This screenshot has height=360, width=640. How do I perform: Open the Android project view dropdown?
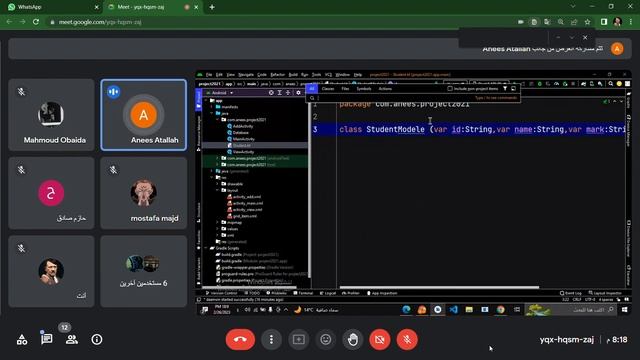(x=220, y=93)
